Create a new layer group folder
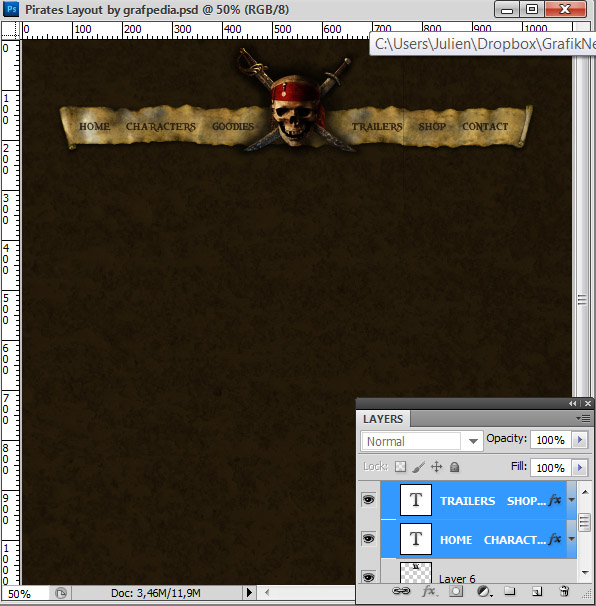The width and height of the screenshot is (596, 606). click(510, 591)
